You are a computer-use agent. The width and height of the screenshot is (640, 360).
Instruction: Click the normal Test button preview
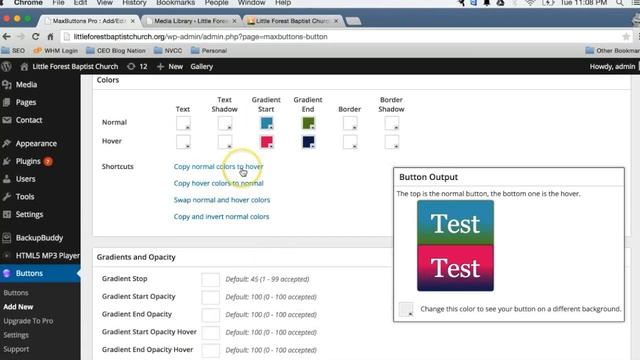coord(455,223)
